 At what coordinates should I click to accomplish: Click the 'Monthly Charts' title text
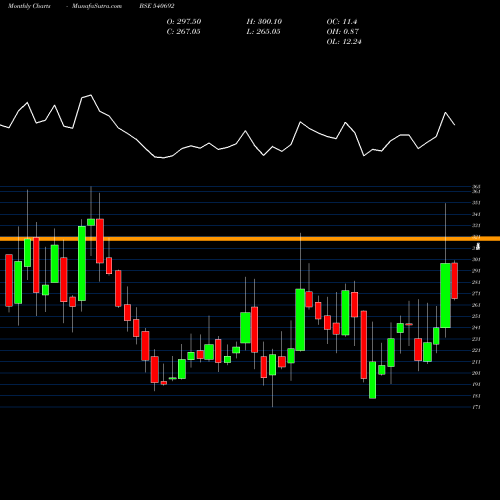point(29,6)
